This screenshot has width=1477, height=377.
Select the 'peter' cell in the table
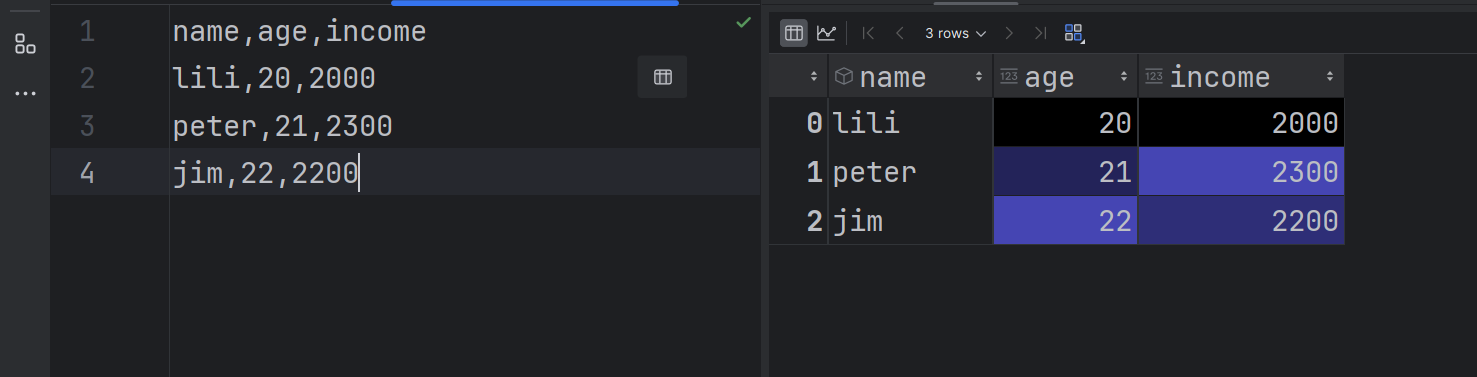[911, 172]
